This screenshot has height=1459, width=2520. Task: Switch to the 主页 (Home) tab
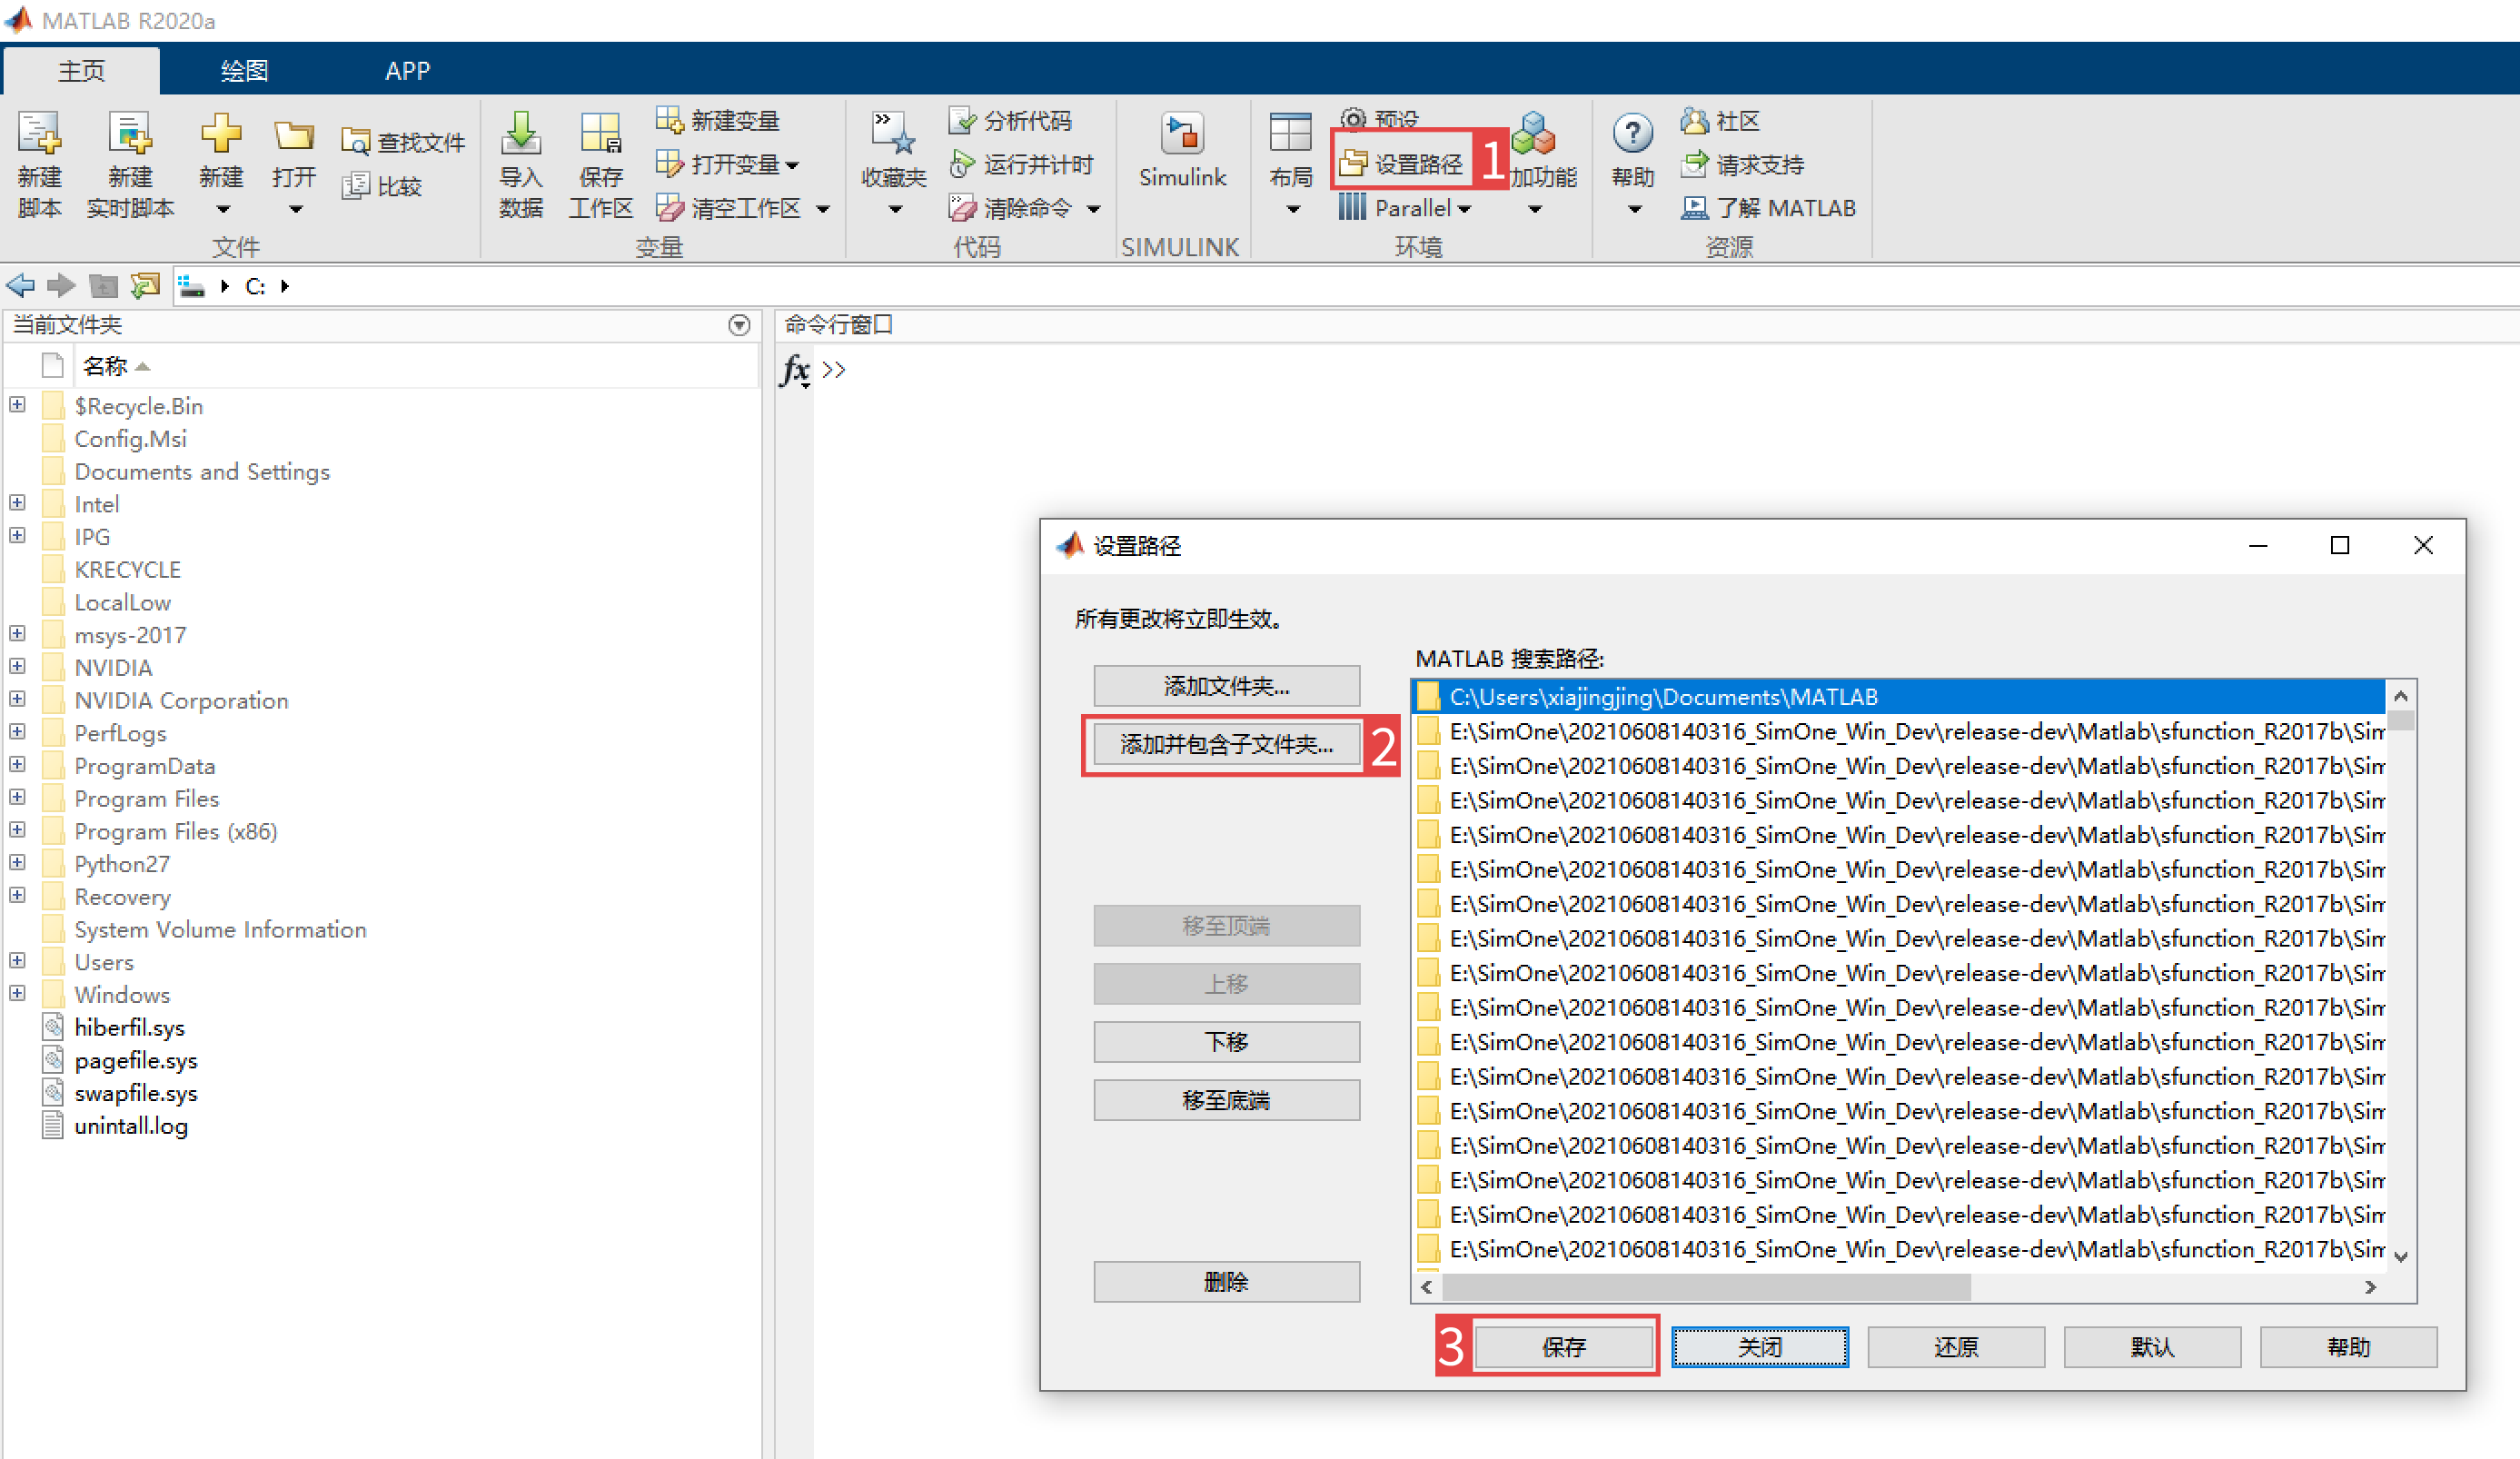click(x=82, y=70)
